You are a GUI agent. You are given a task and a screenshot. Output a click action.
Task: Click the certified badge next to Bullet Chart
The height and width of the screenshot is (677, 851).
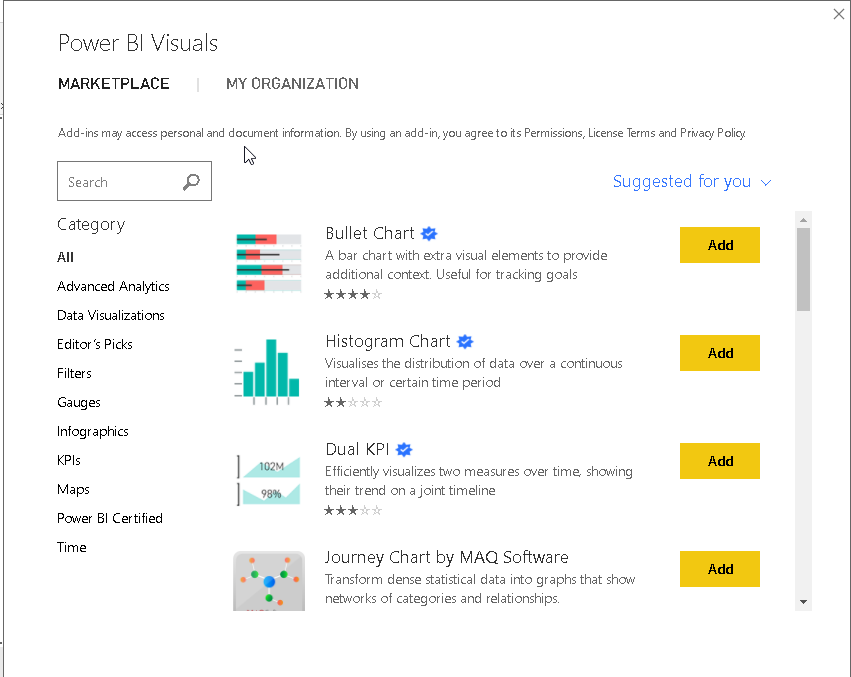pyautogui.click(x=429, y=234)
